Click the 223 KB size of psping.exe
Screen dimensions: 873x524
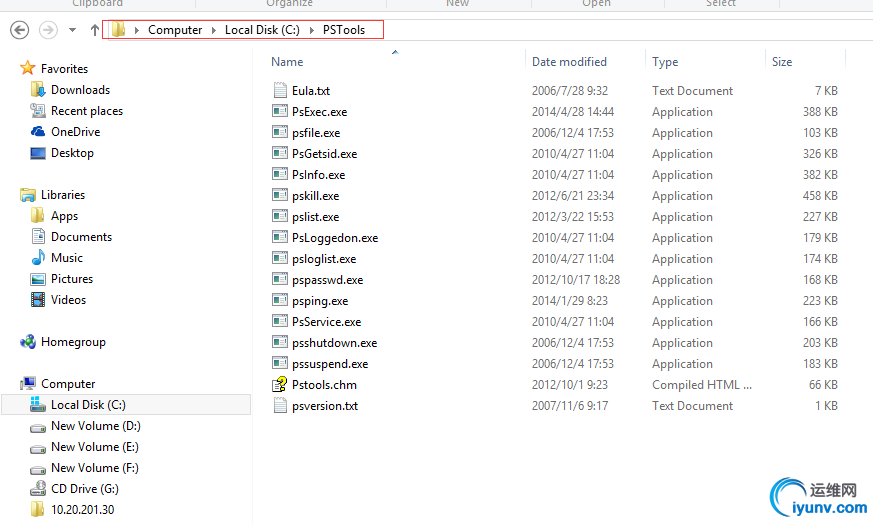(820, 301)
